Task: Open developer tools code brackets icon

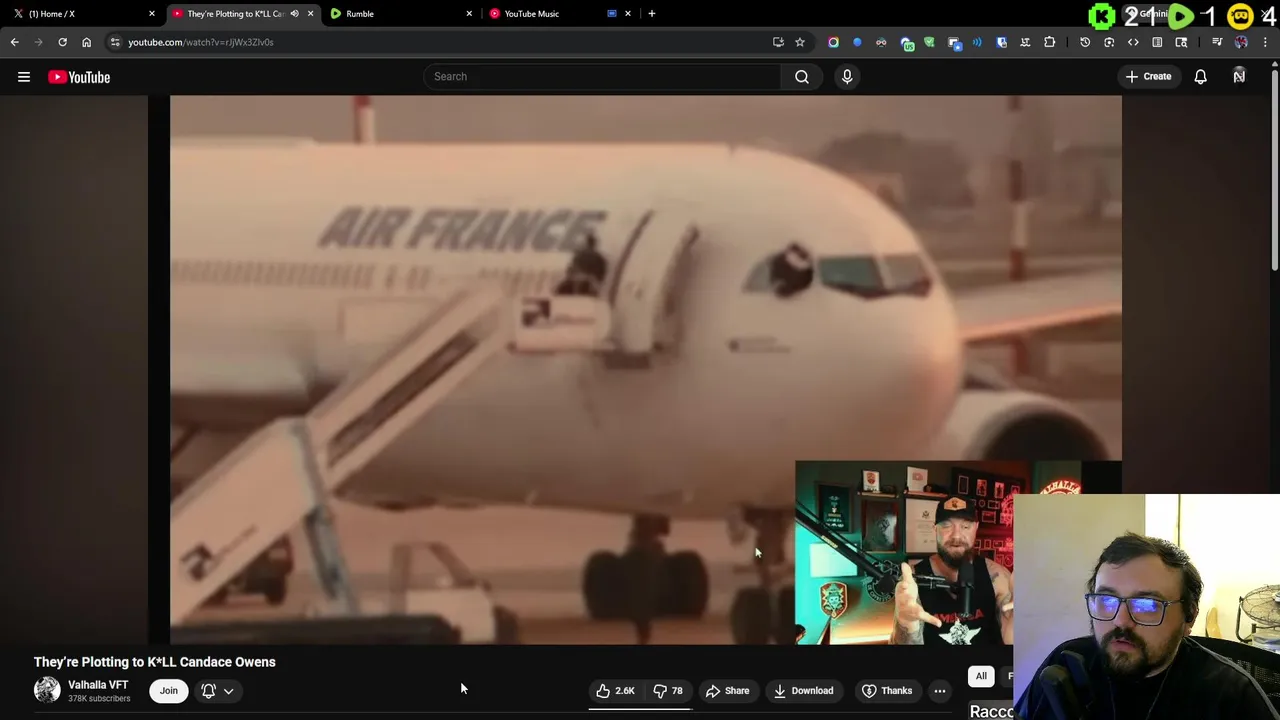Action: point(1133,42)
